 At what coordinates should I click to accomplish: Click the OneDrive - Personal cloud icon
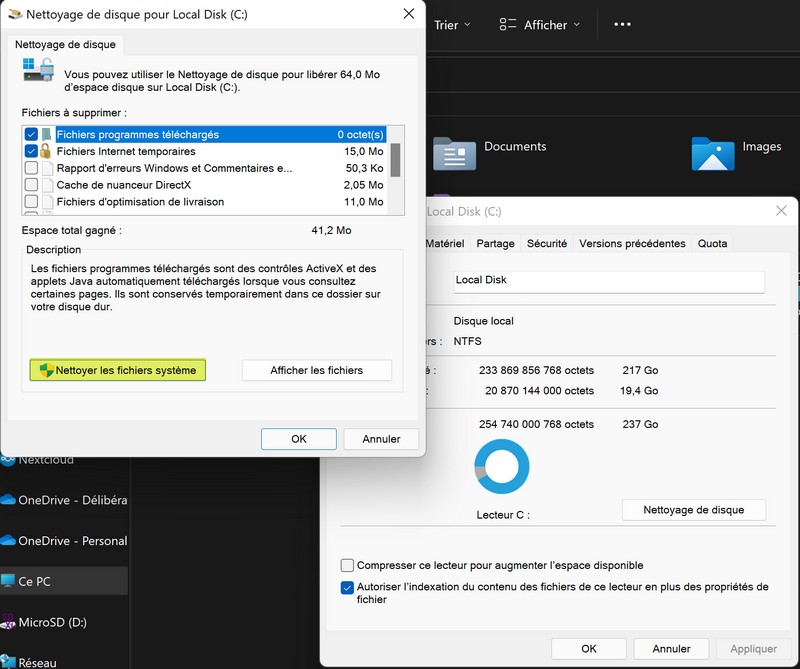click(x=8, y=541)
